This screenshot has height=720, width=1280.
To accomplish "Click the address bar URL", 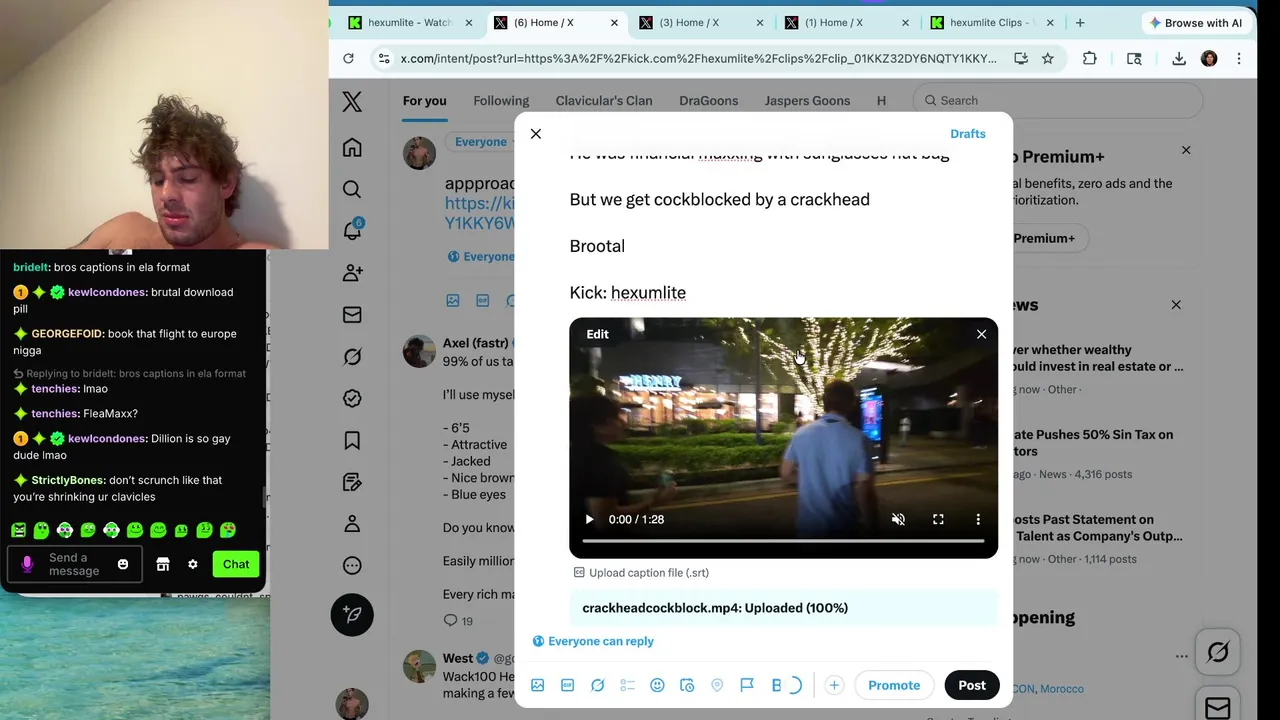I will click(698, 58).
